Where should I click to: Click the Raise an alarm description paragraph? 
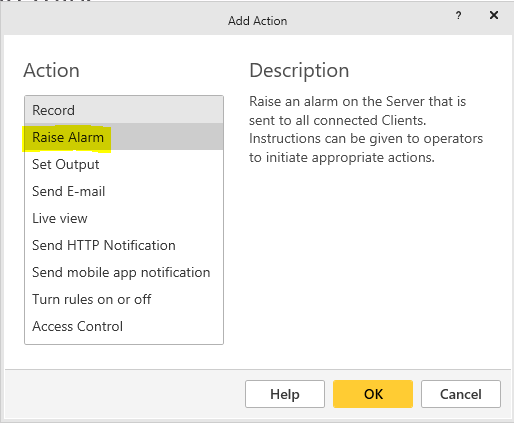point(366,129)
